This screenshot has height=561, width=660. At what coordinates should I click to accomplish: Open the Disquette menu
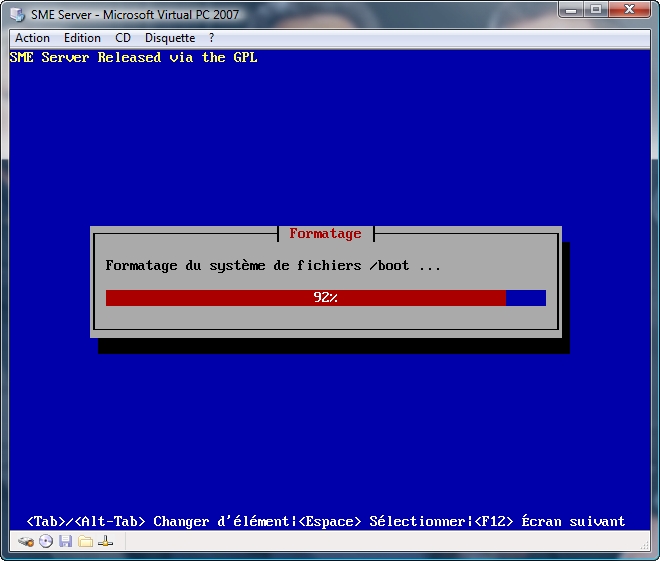(170, 38)
